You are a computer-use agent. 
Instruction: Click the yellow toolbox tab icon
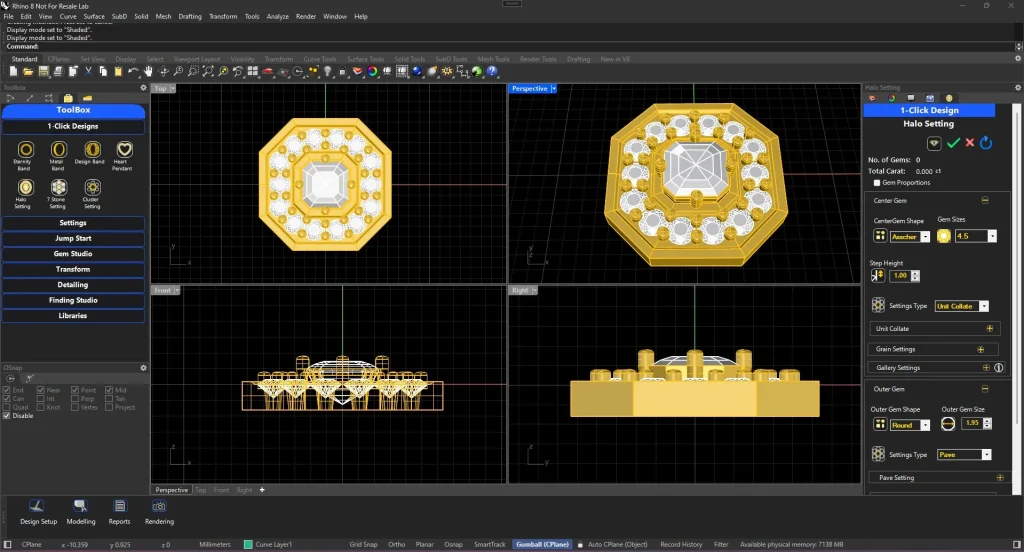point(68,98)
